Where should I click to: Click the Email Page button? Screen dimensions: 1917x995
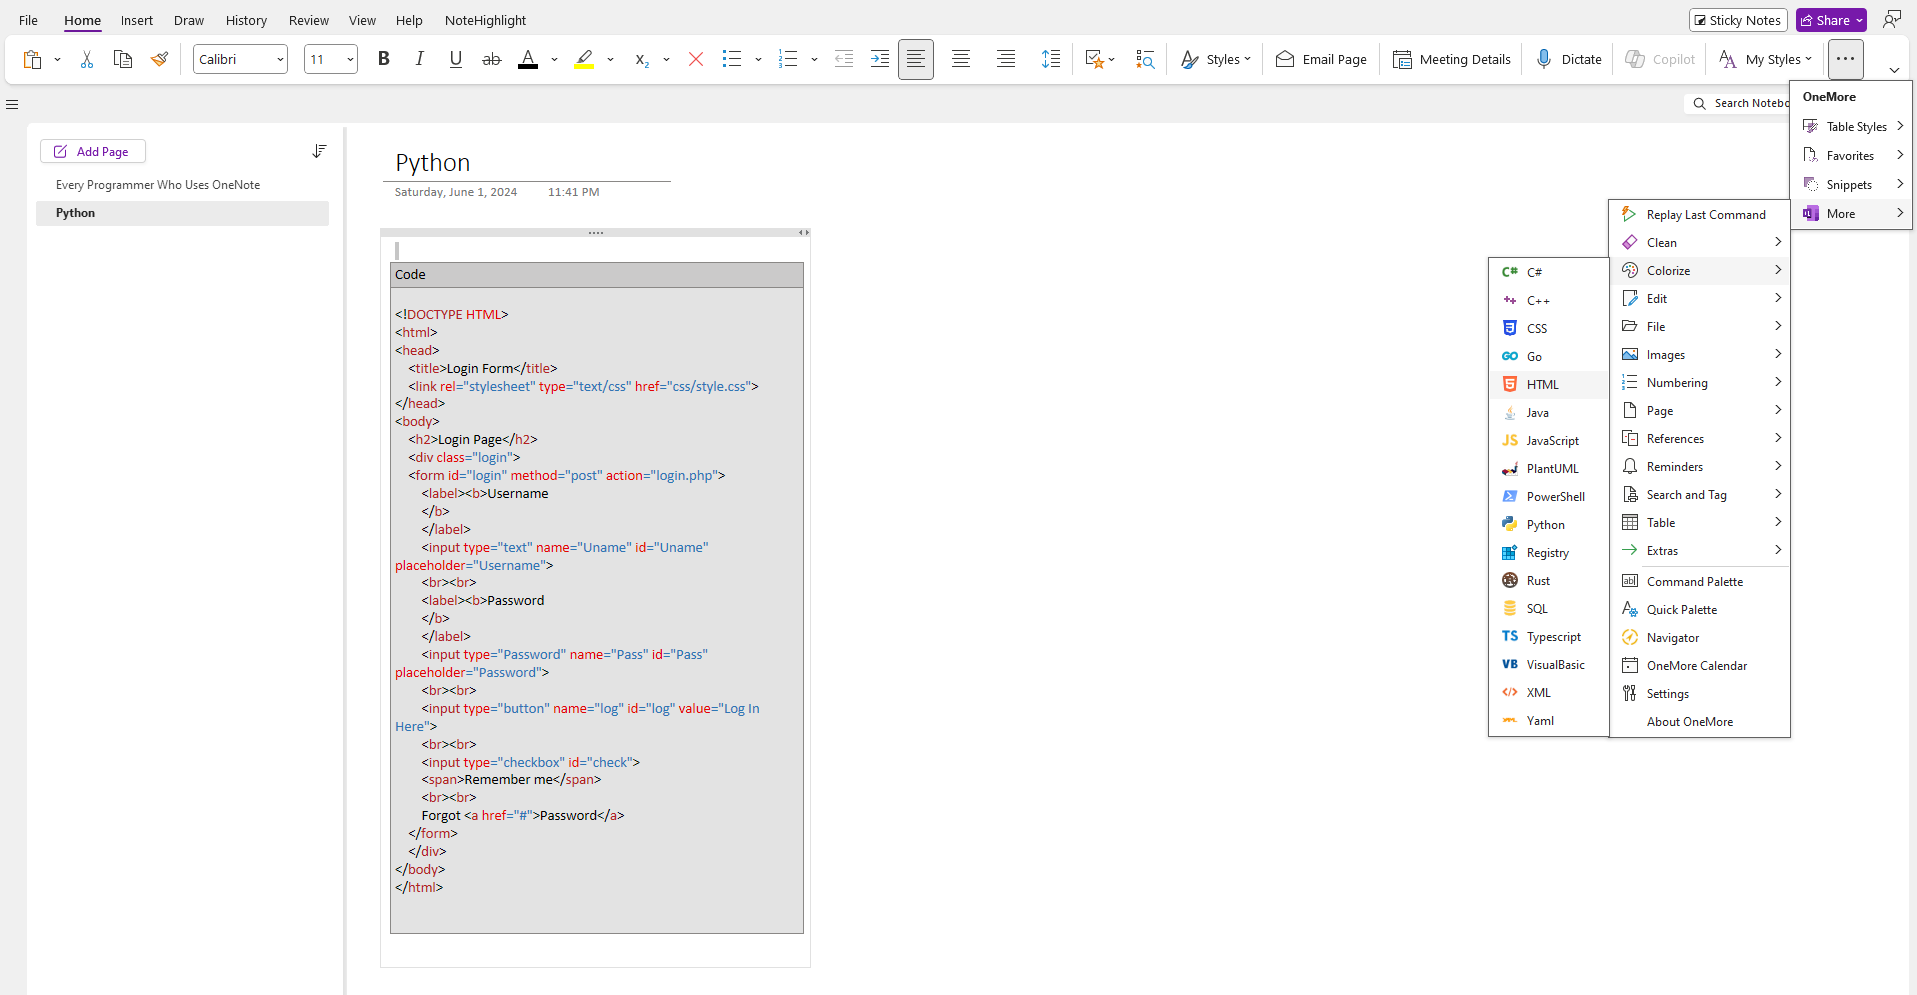coord(1321,60)
